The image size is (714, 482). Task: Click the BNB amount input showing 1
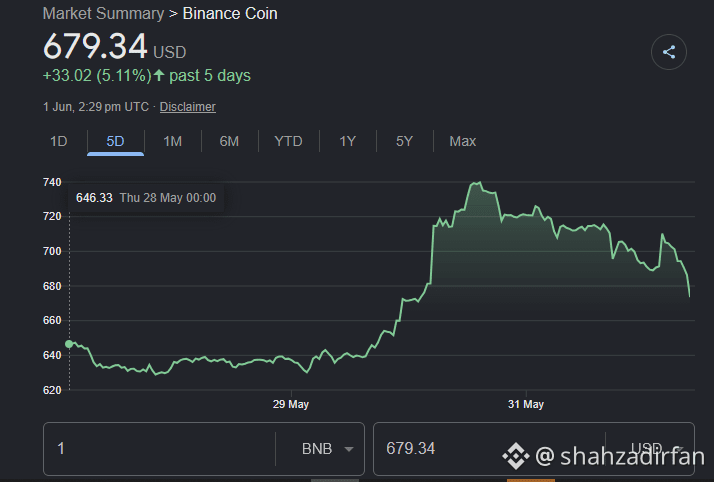[x=159, y=449]
